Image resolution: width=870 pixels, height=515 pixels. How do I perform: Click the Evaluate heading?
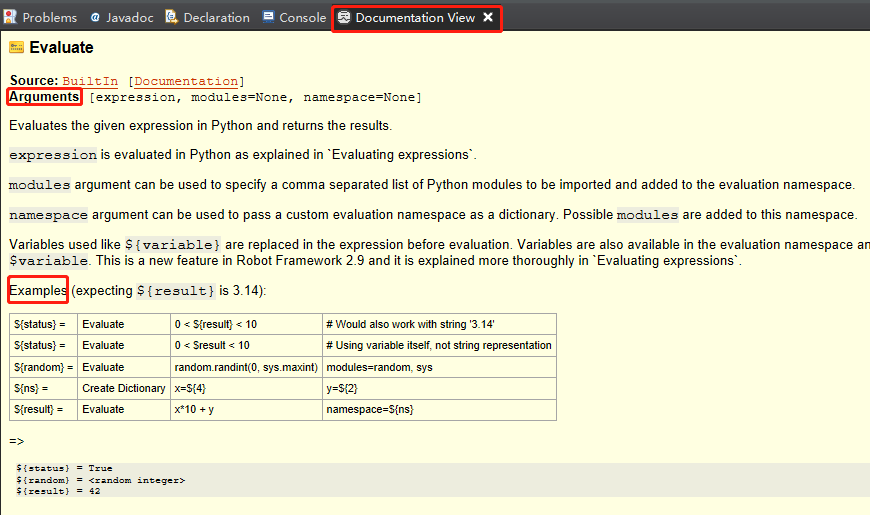(x=61, y=48)
